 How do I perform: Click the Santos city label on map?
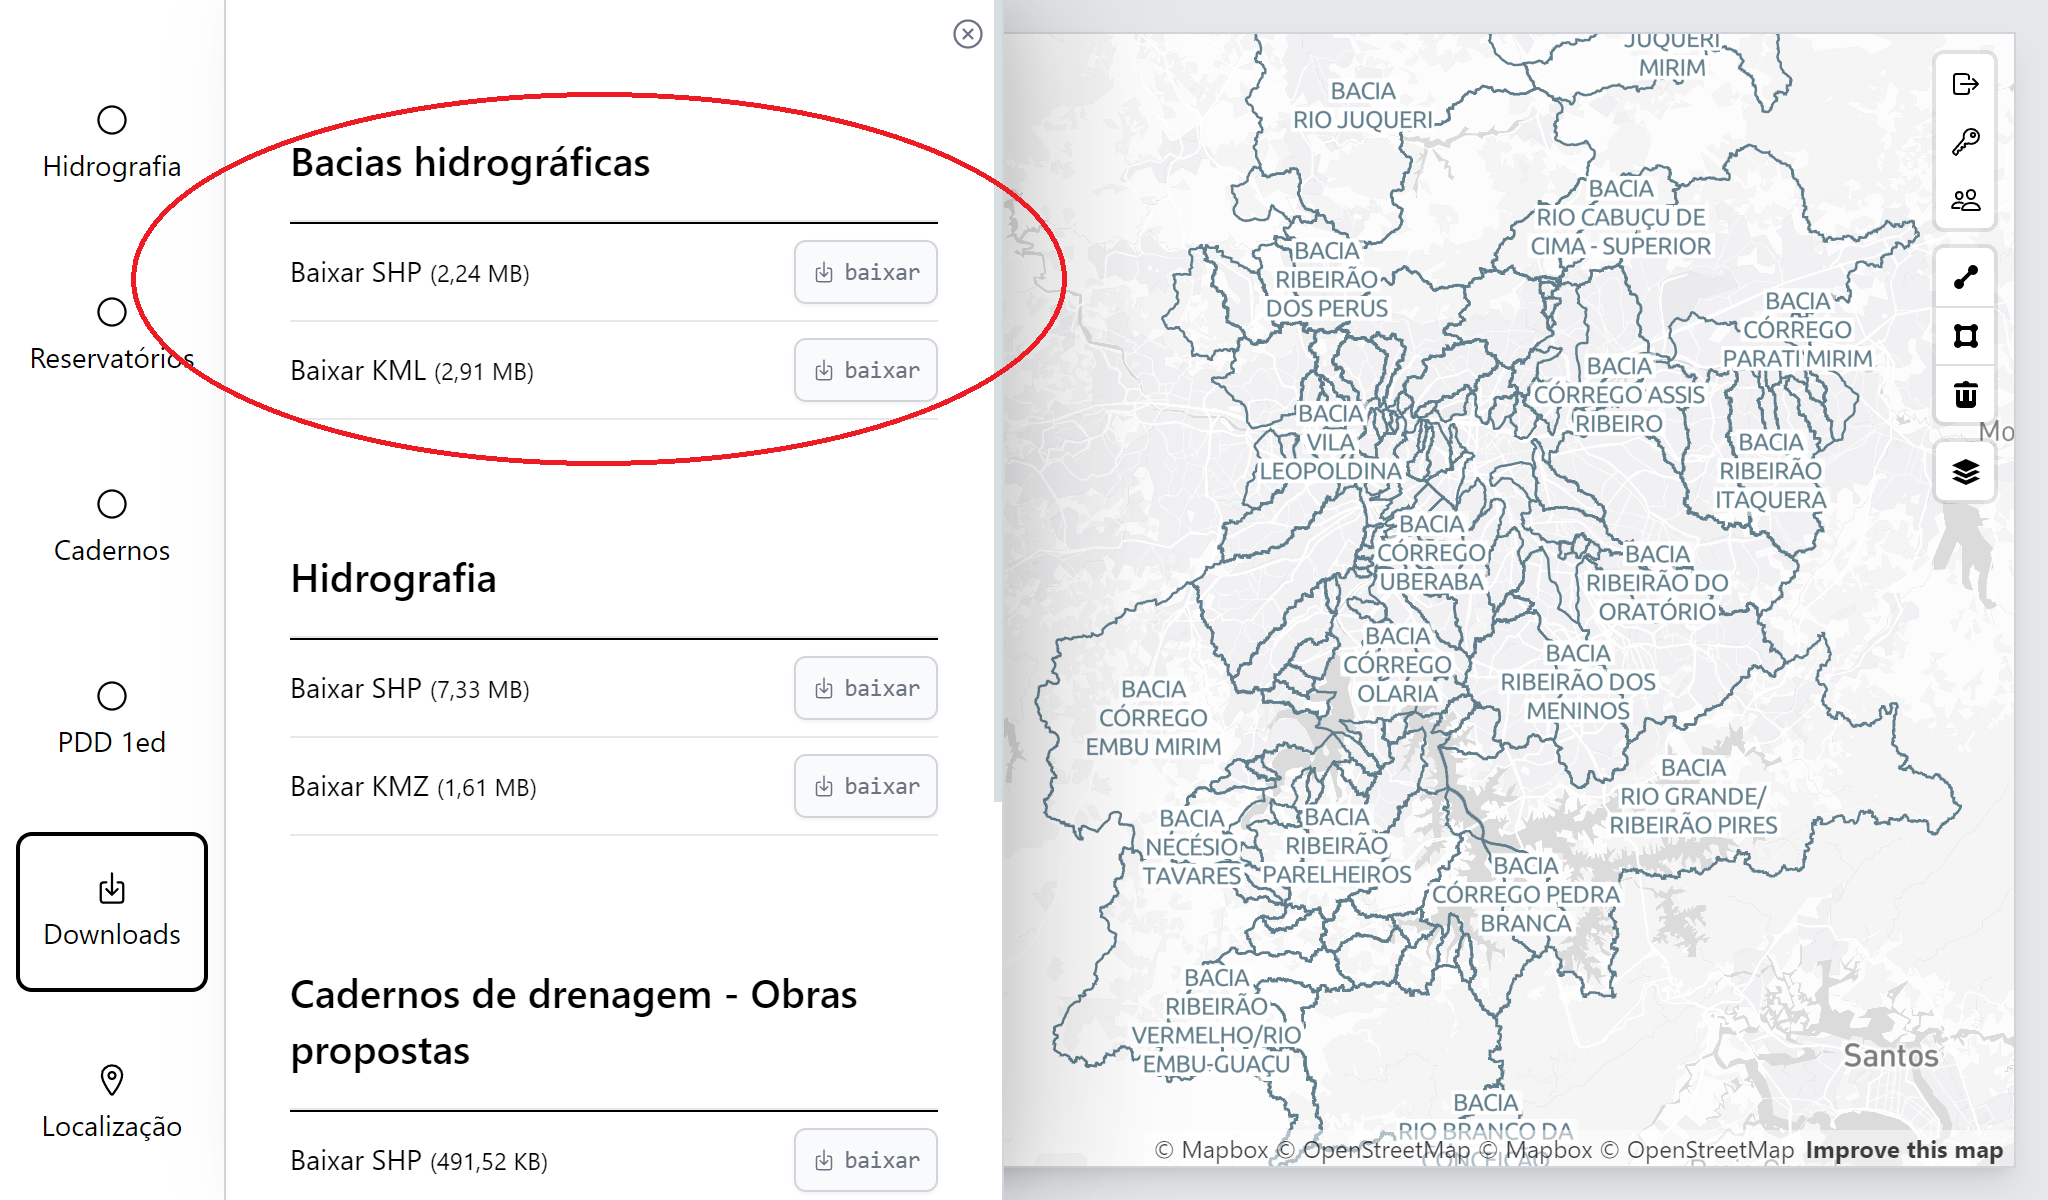[1890, 1056]
